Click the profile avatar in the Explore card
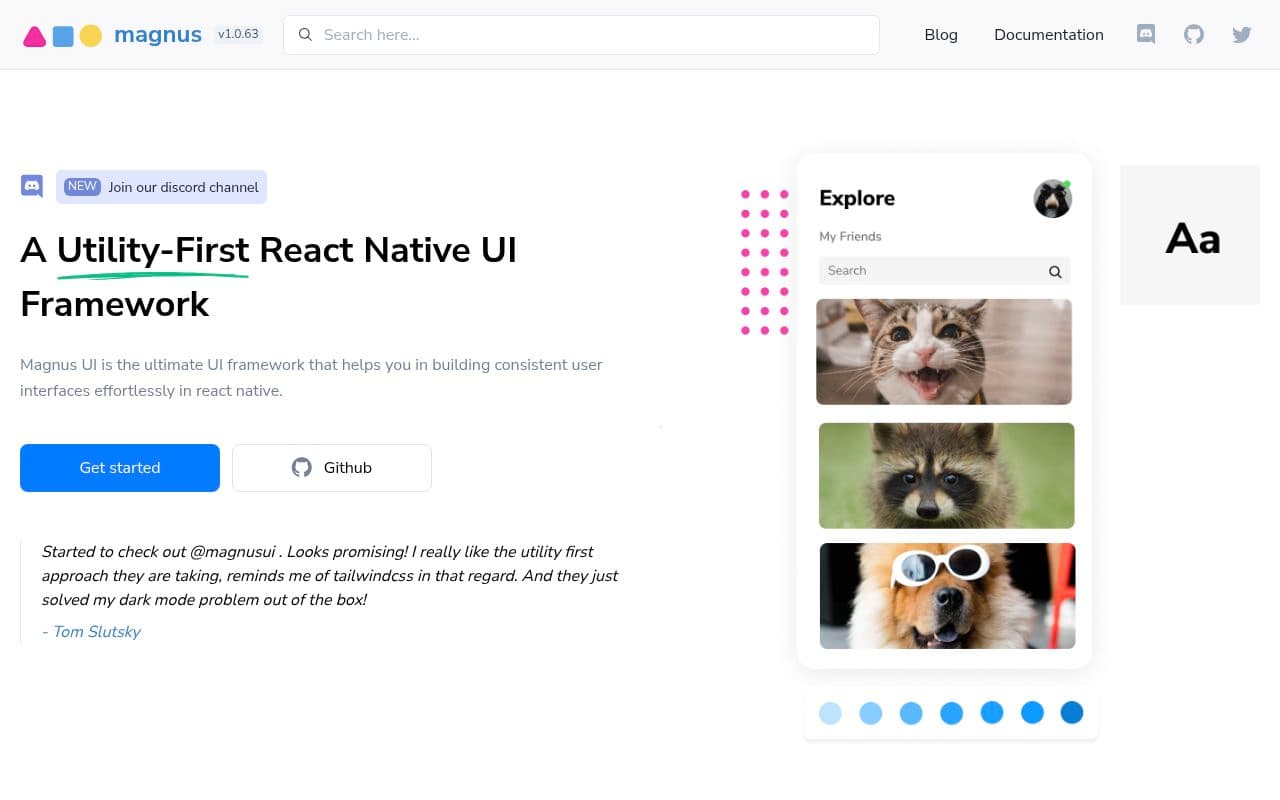Screen dimensions: 1280x800 click(1052, 199)
